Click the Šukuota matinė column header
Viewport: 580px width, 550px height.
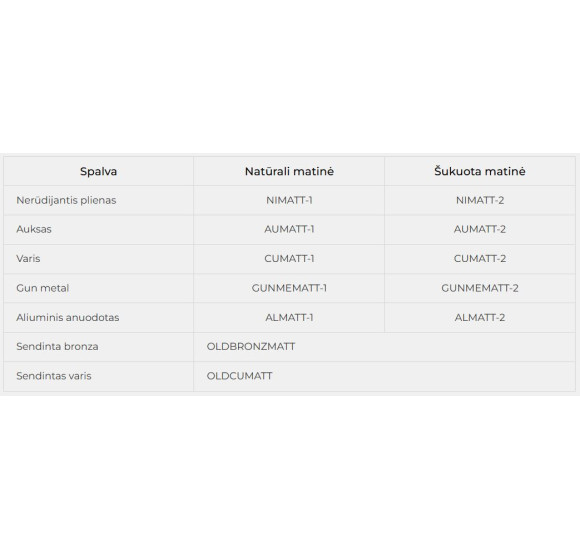(480, 171)
